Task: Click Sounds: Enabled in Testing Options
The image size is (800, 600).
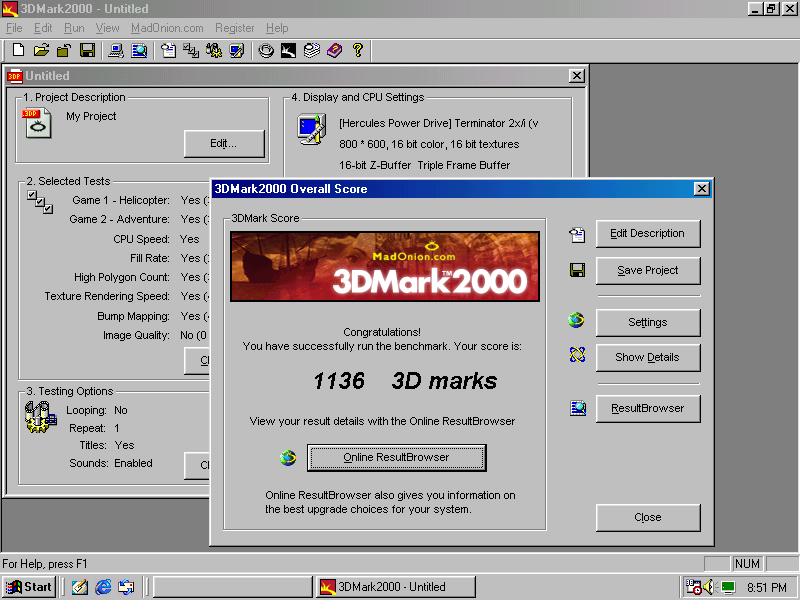Action: [111, 463]
